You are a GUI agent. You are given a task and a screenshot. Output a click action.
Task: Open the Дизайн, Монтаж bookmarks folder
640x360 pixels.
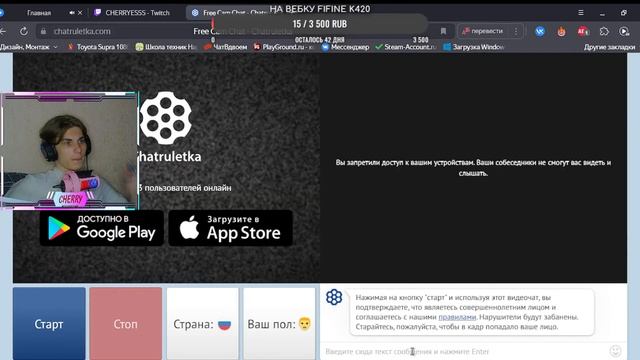click(29, 47)
